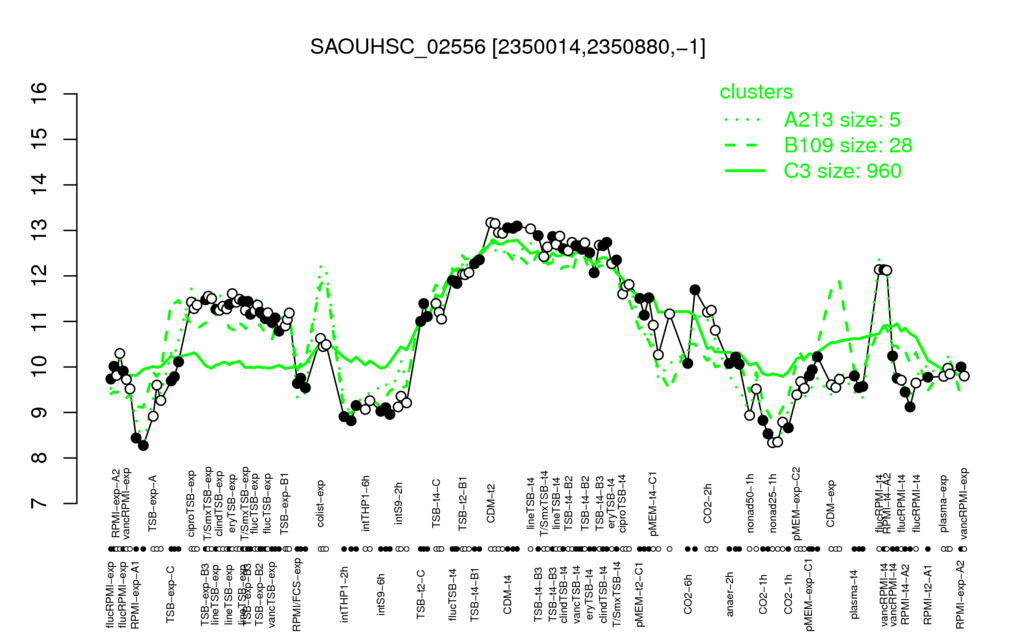Click y-axis tick label 8
The image size is (1024, 640).
click(x=40, y=458)
